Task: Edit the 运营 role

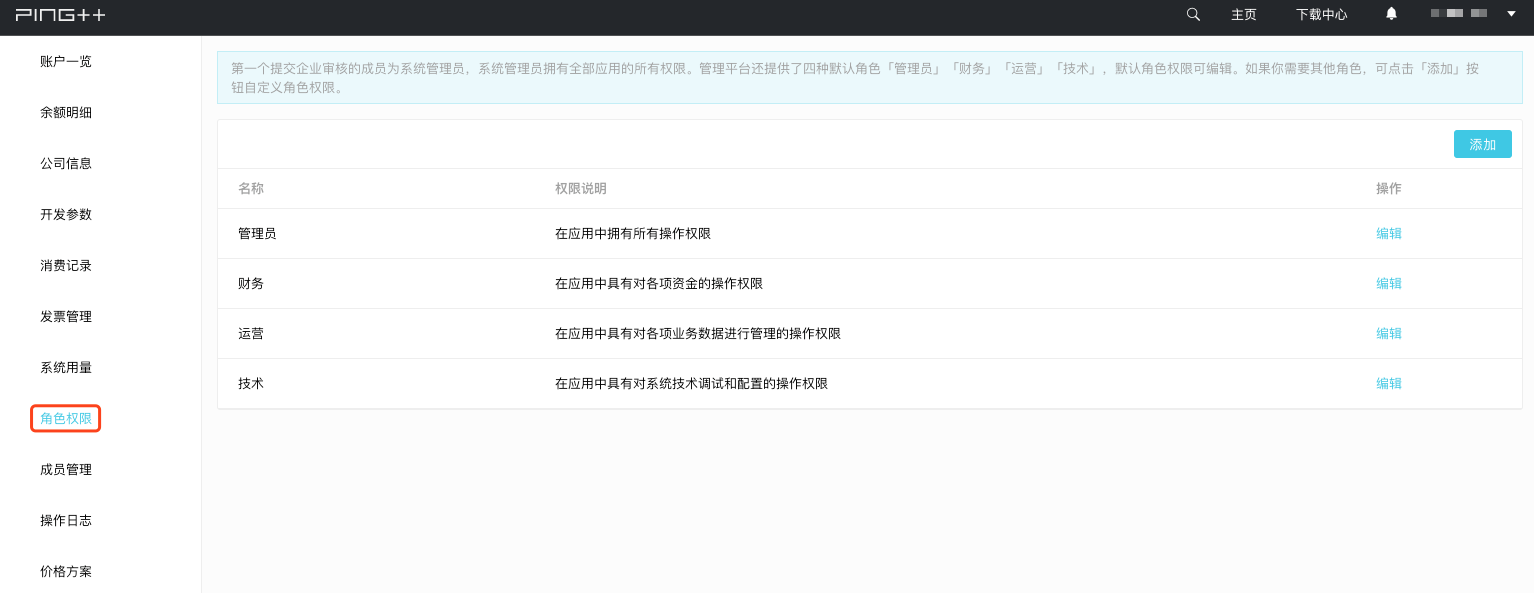Action: point(1389,333)
